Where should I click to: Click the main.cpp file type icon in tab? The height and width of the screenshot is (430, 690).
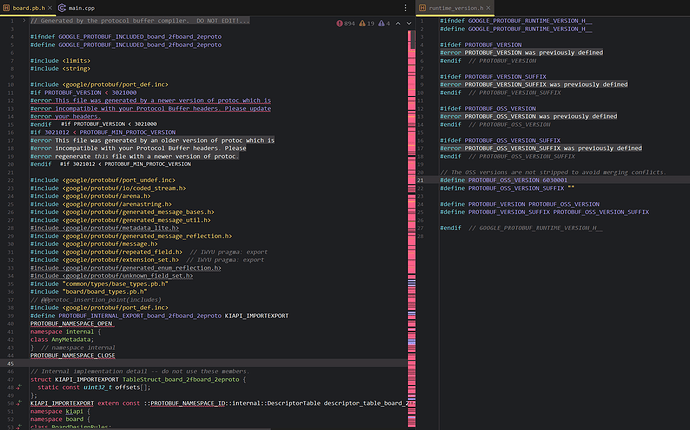click(x=62, y=8)
